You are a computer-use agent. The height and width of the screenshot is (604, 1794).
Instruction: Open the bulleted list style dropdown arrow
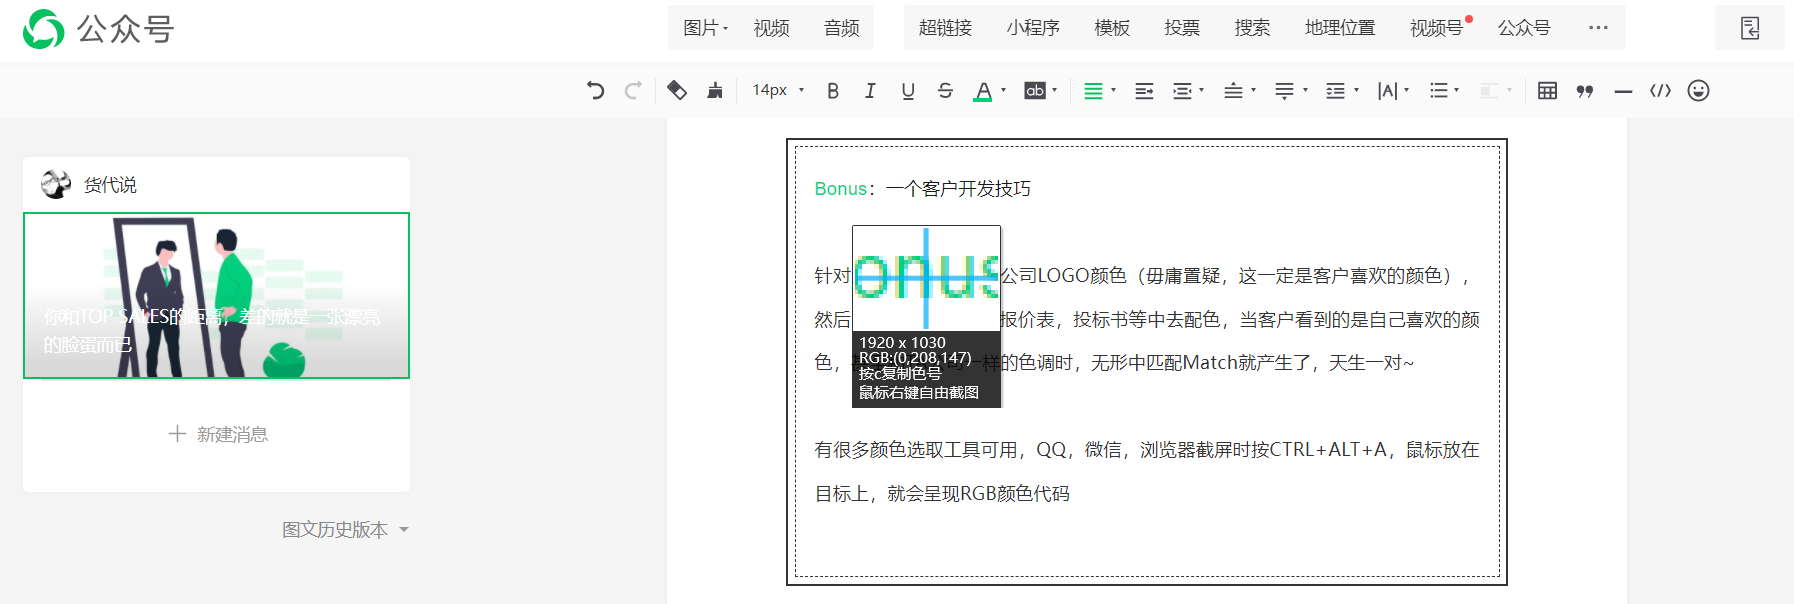[1457, 90]
